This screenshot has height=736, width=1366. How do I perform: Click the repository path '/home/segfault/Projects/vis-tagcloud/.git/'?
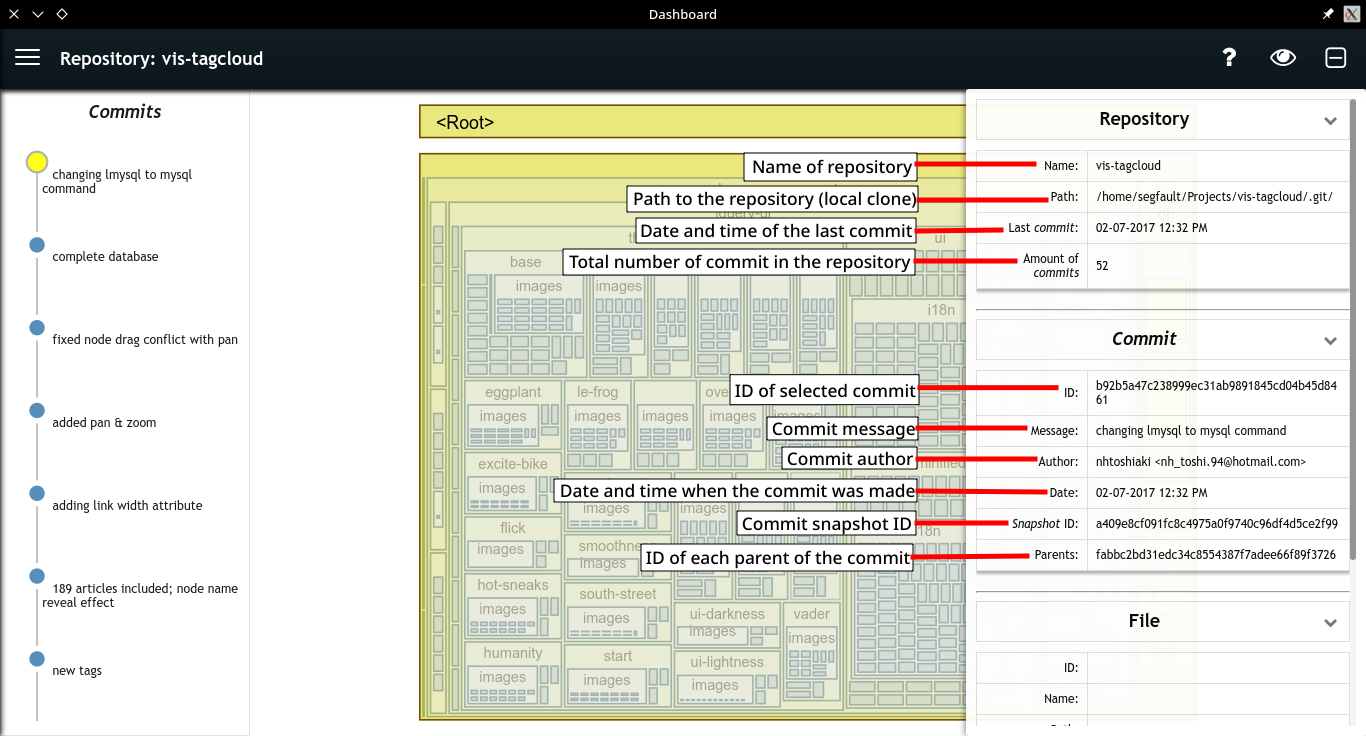click(1216, 196)
